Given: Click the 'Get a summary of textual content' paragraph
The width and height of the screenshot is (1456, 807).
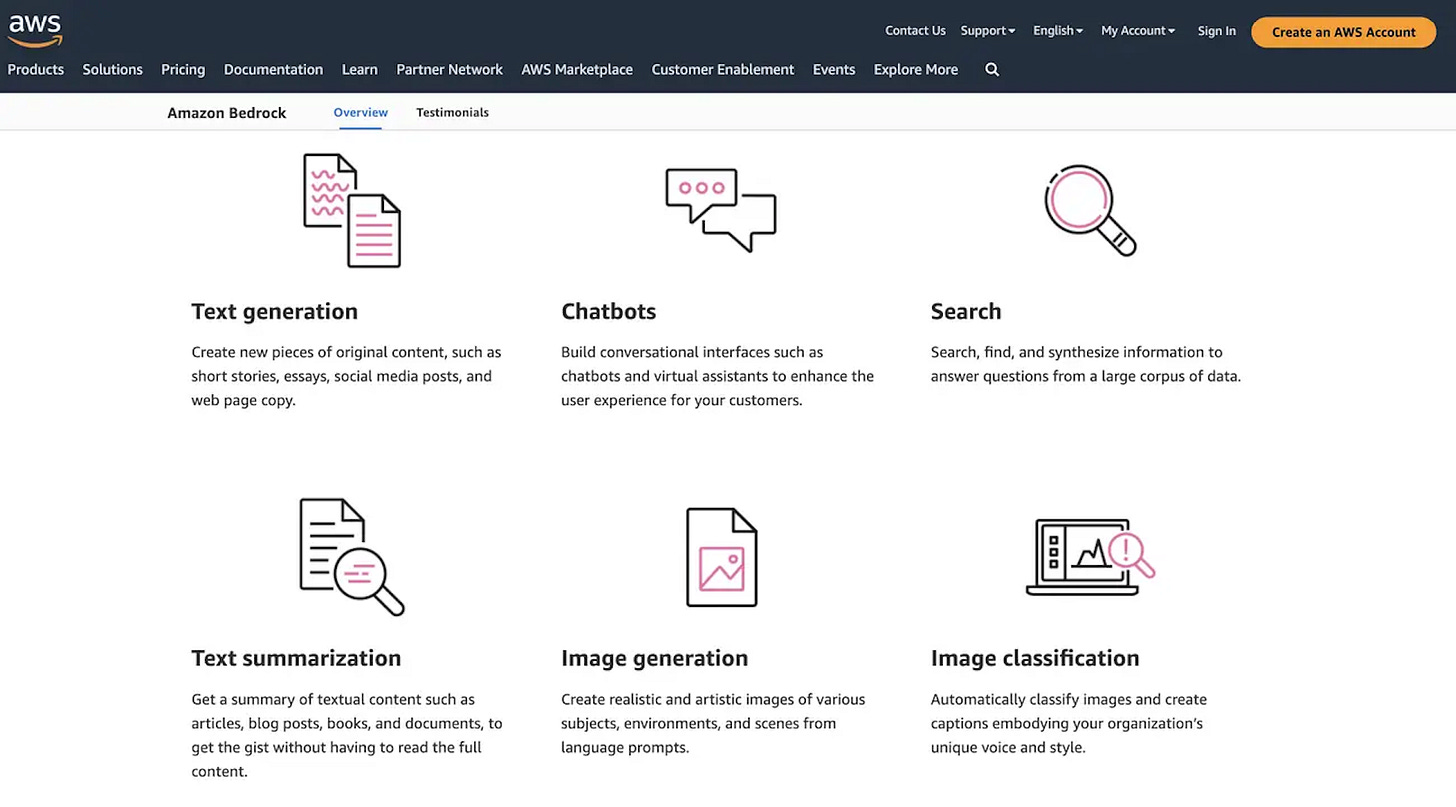Looking at the screenshot, I should (x=347, y=735).
